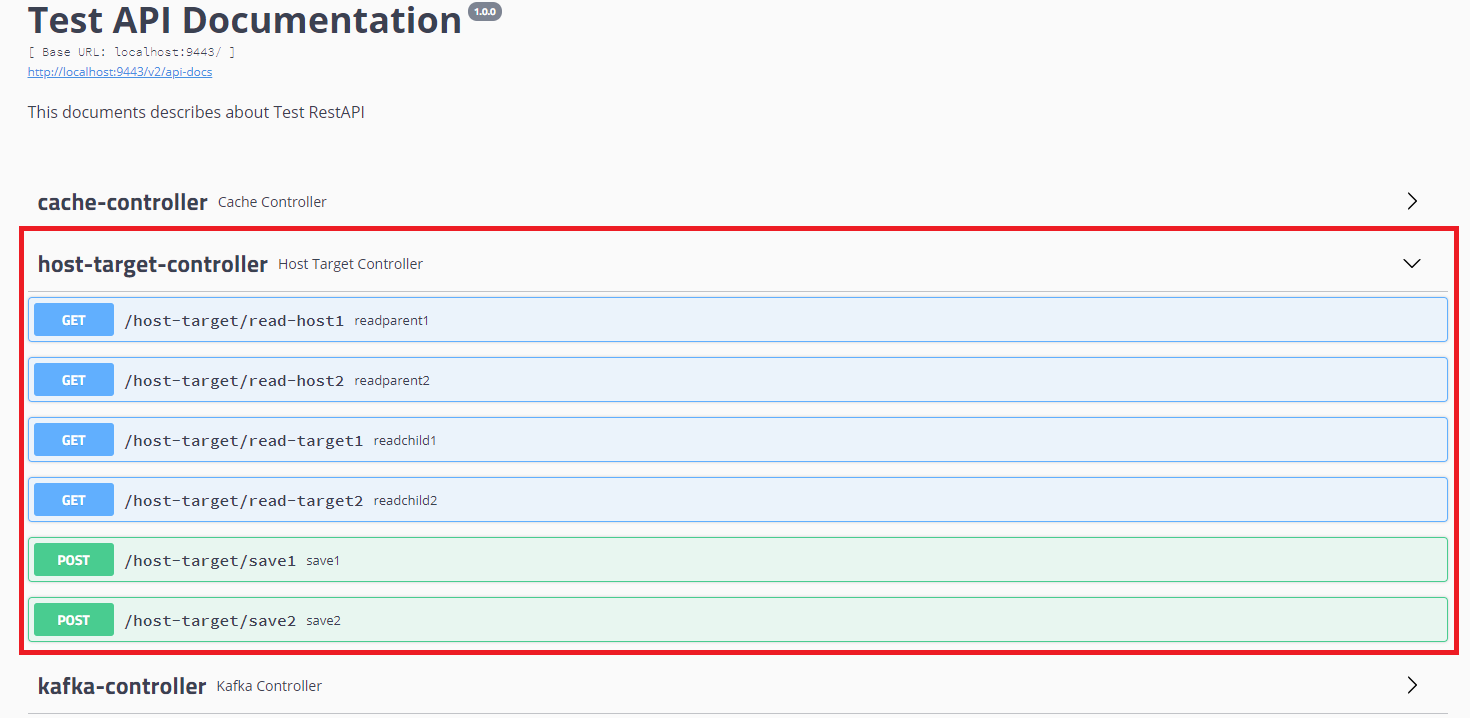This screenshot has height=718, width=1470.
Task: Click GET badge for read-host1
Action: [74, 320]
